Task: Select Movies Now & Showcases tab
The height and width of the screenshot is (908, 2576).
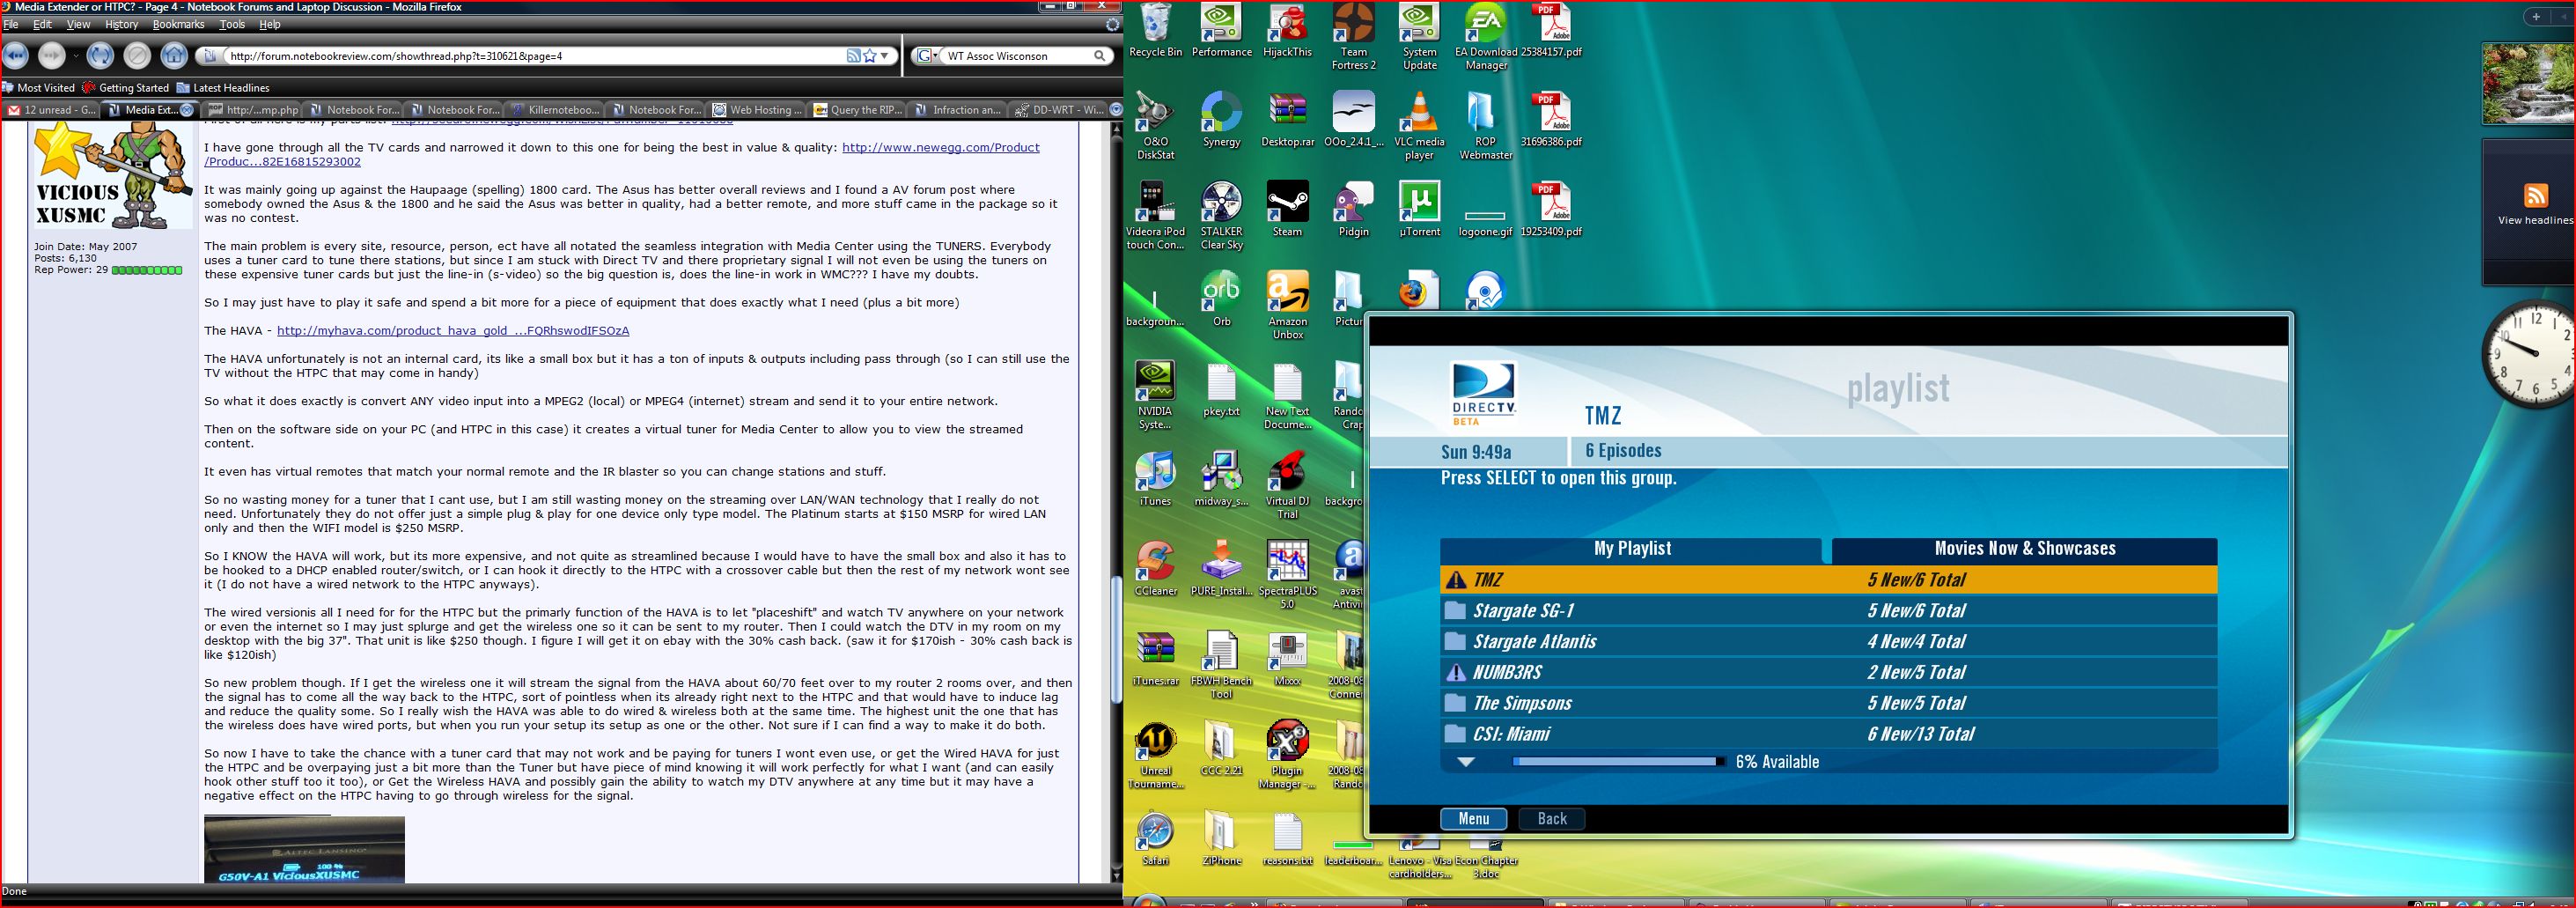Action: click(x=2024, y=549)
